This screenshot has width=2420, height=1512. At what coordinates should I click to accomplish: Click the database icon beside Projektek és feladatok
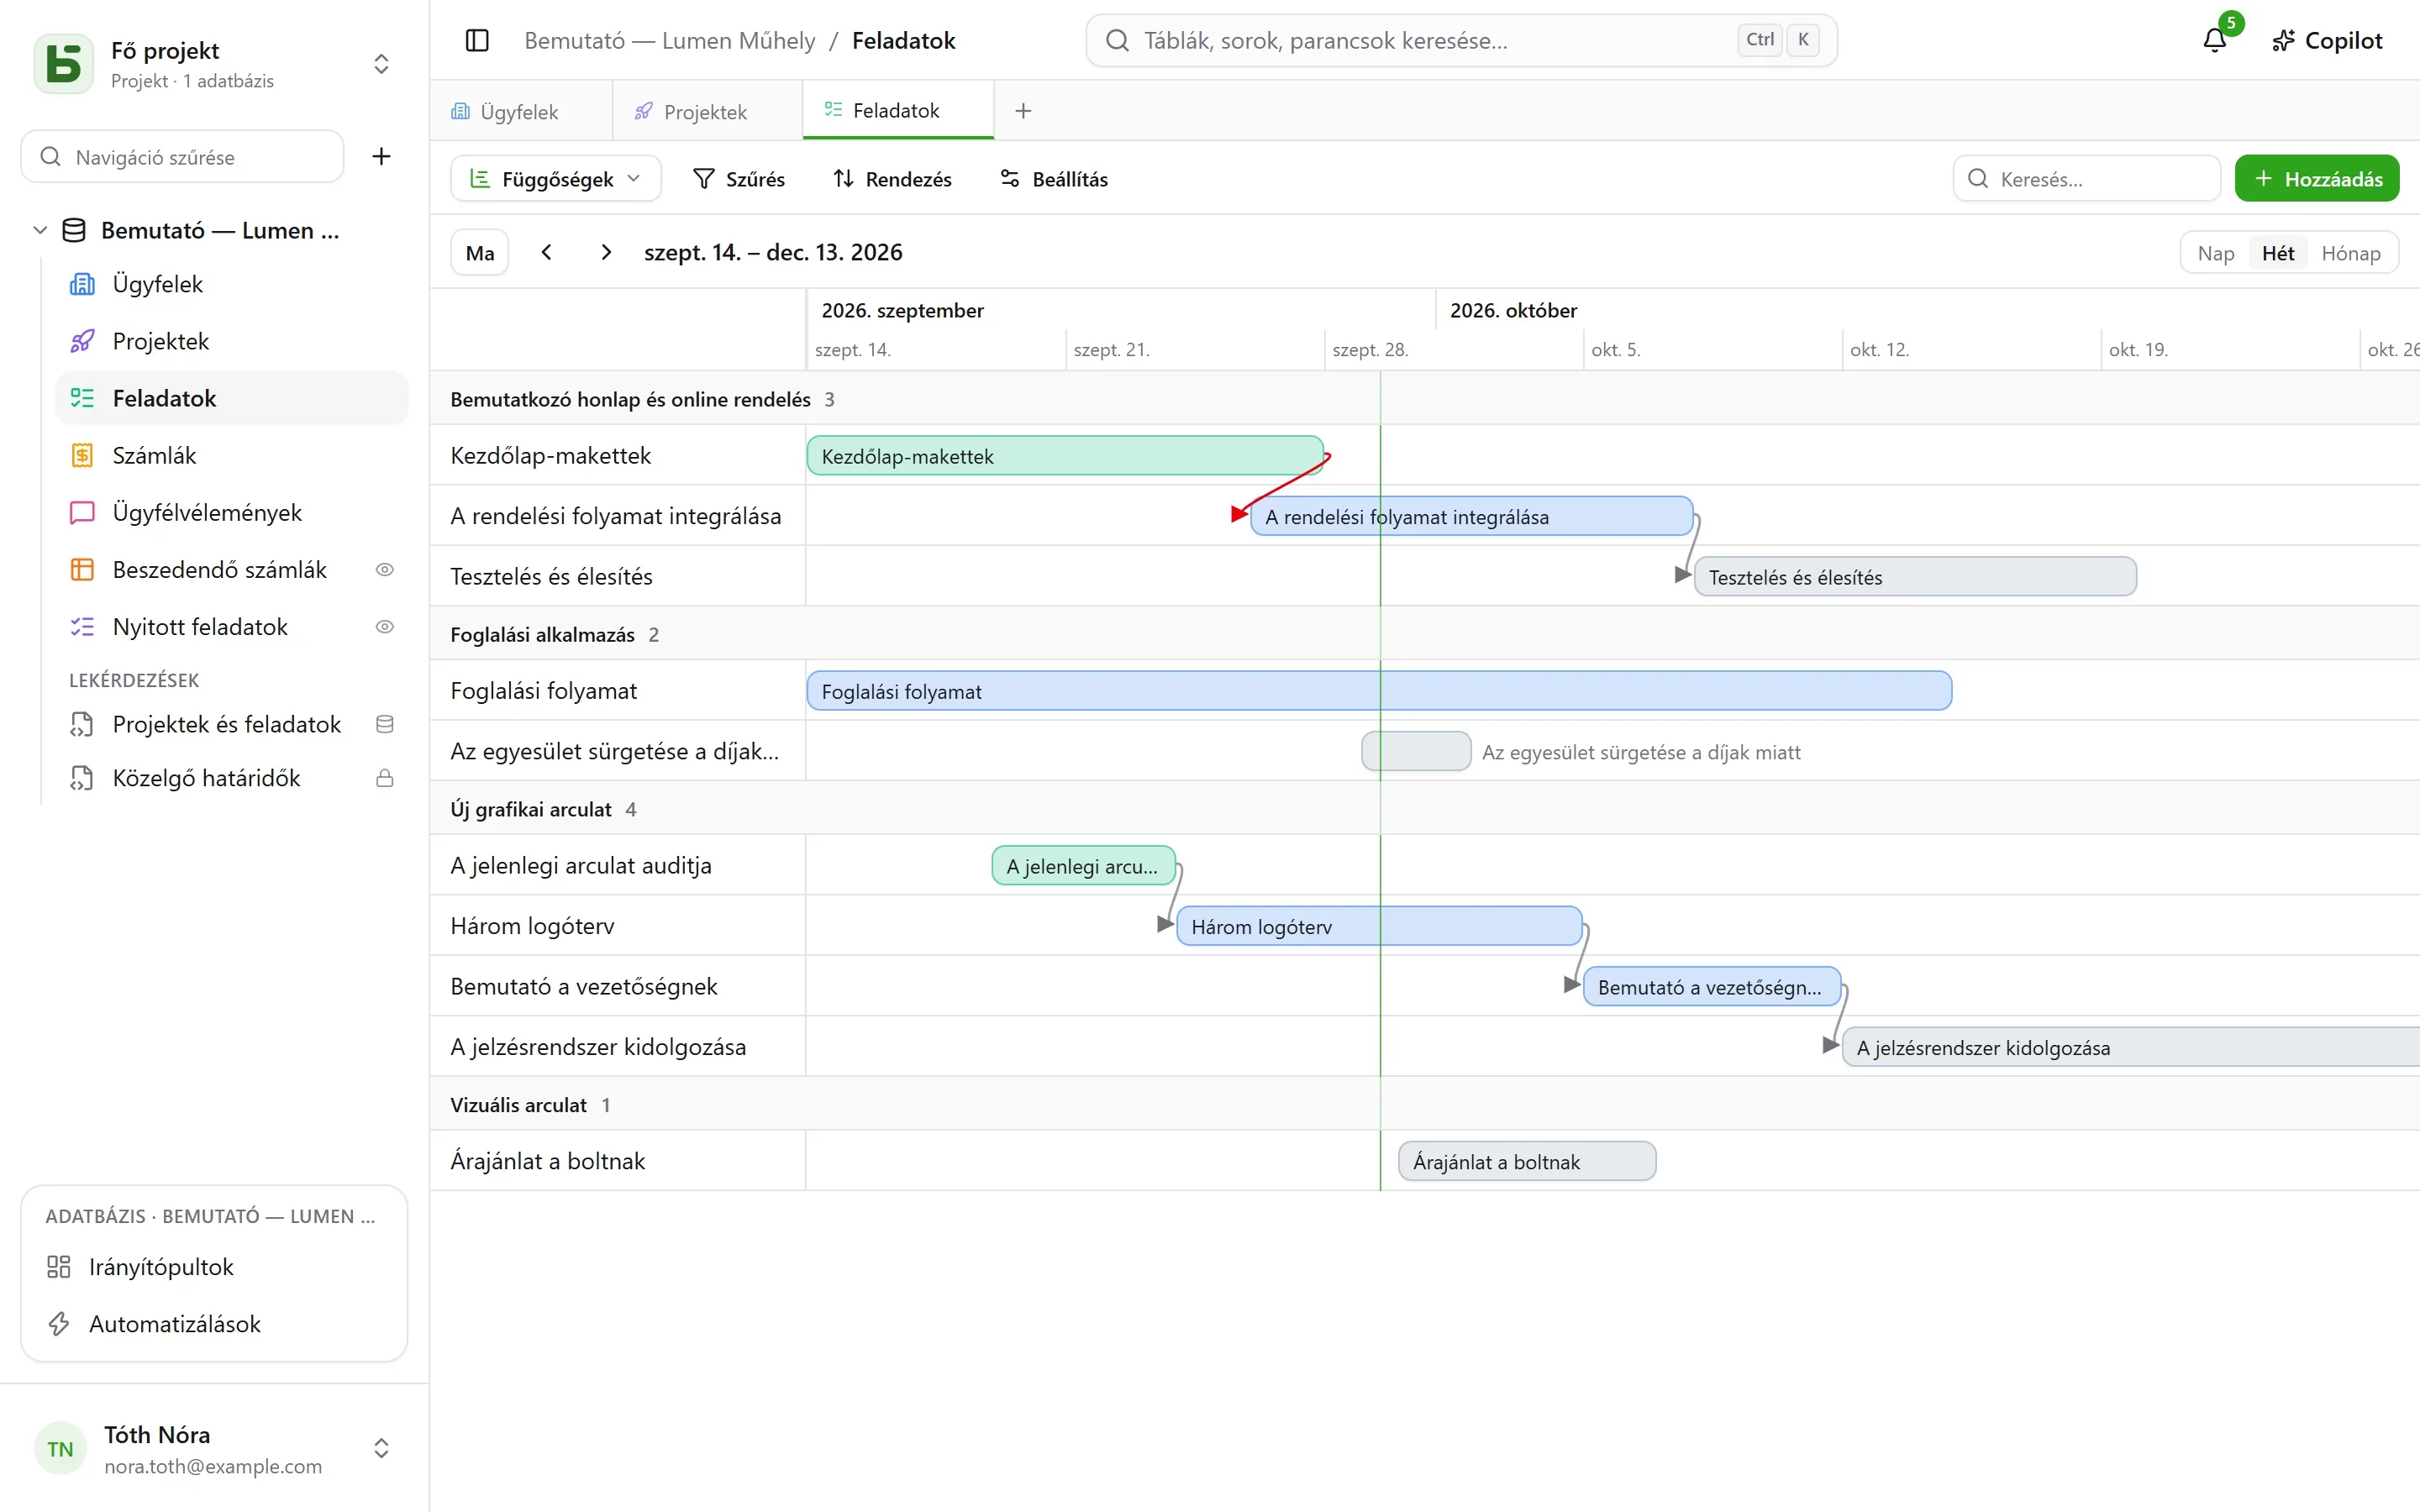(x=384, y=724)
